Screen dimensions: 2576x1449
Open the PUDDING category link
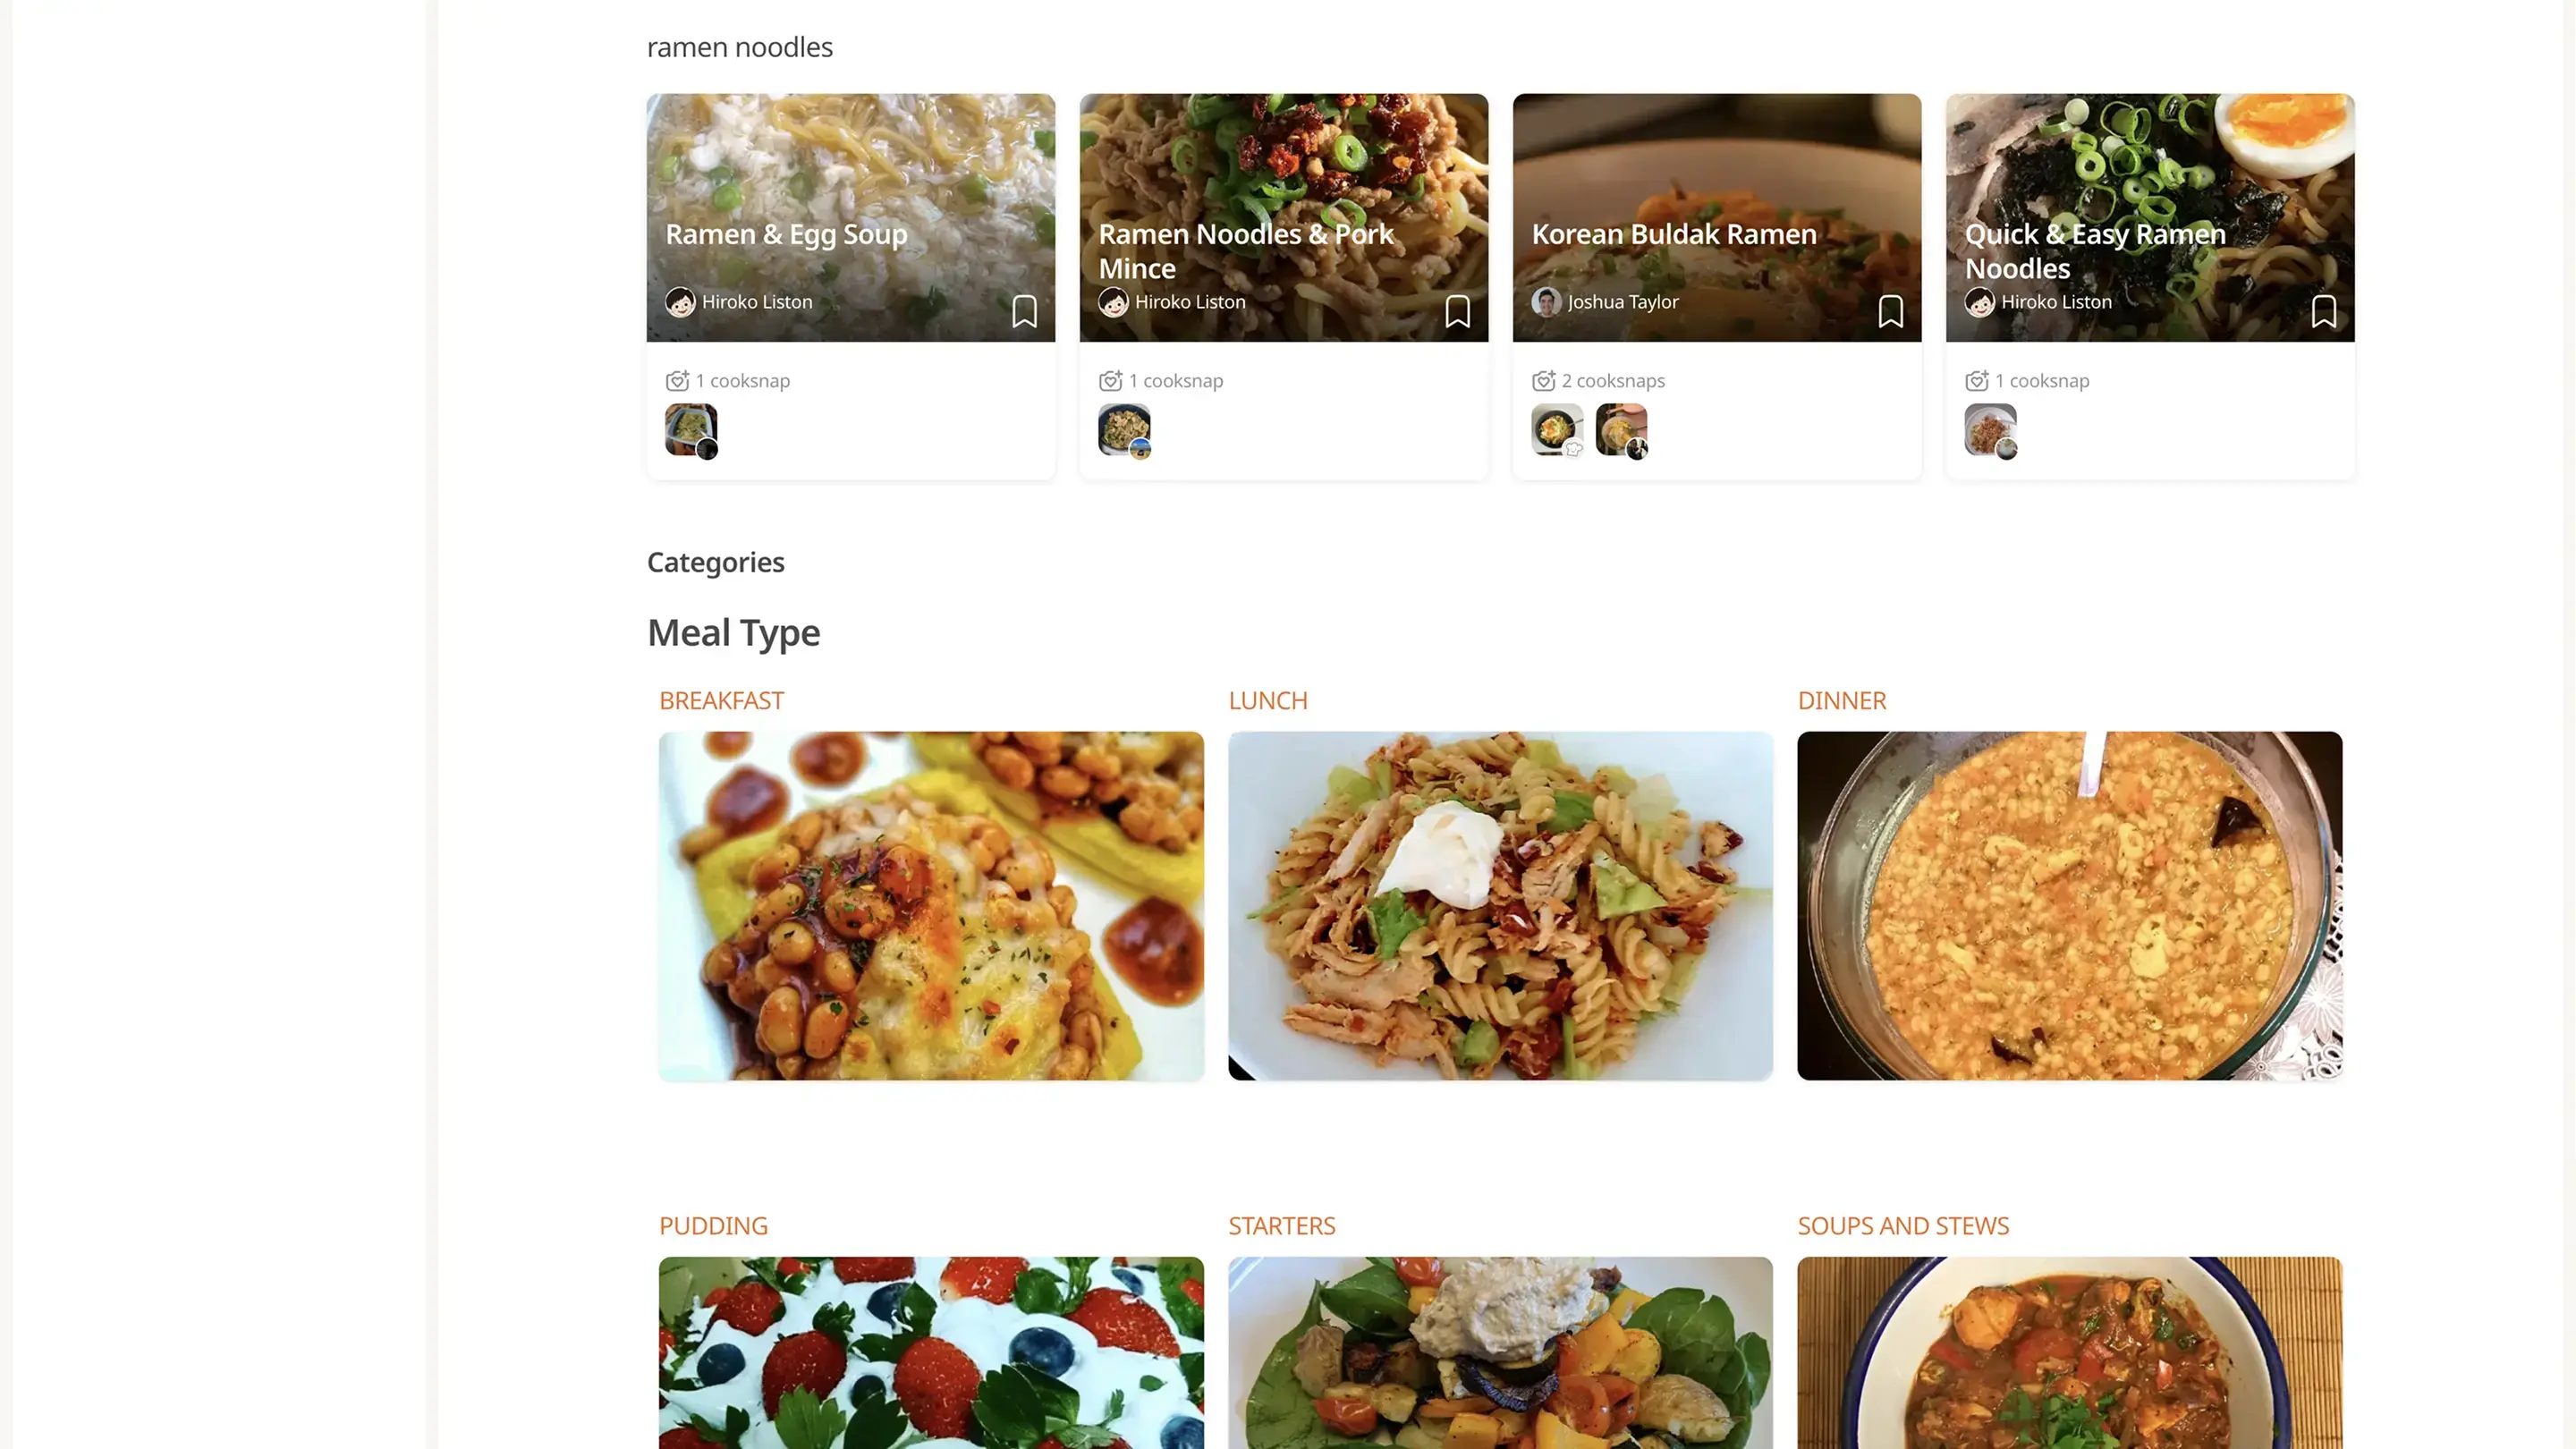tap(713, 1226)
